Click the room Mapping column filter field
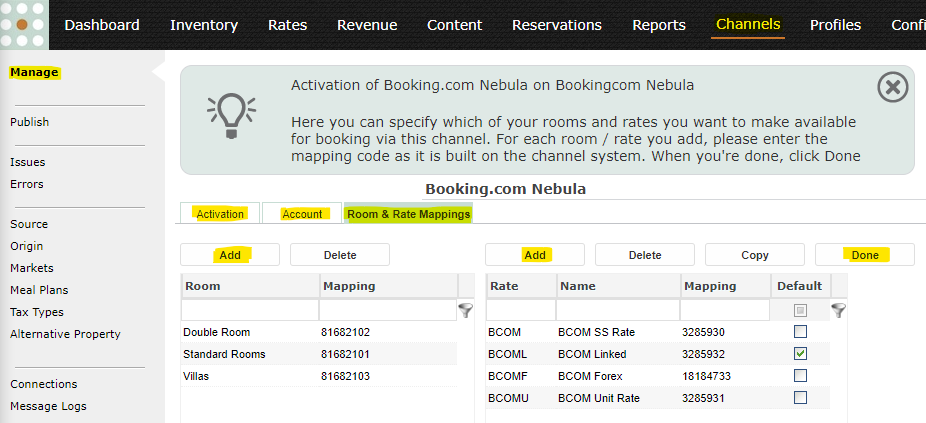 [388, 310]
